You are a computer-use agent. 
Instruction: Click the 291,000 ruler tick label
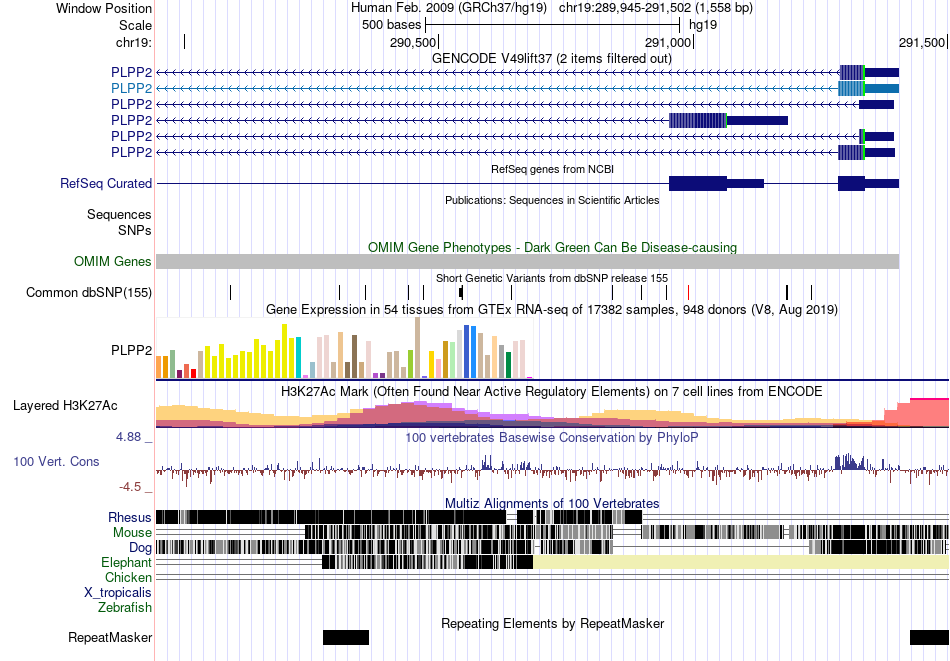(x=668, y=42)
